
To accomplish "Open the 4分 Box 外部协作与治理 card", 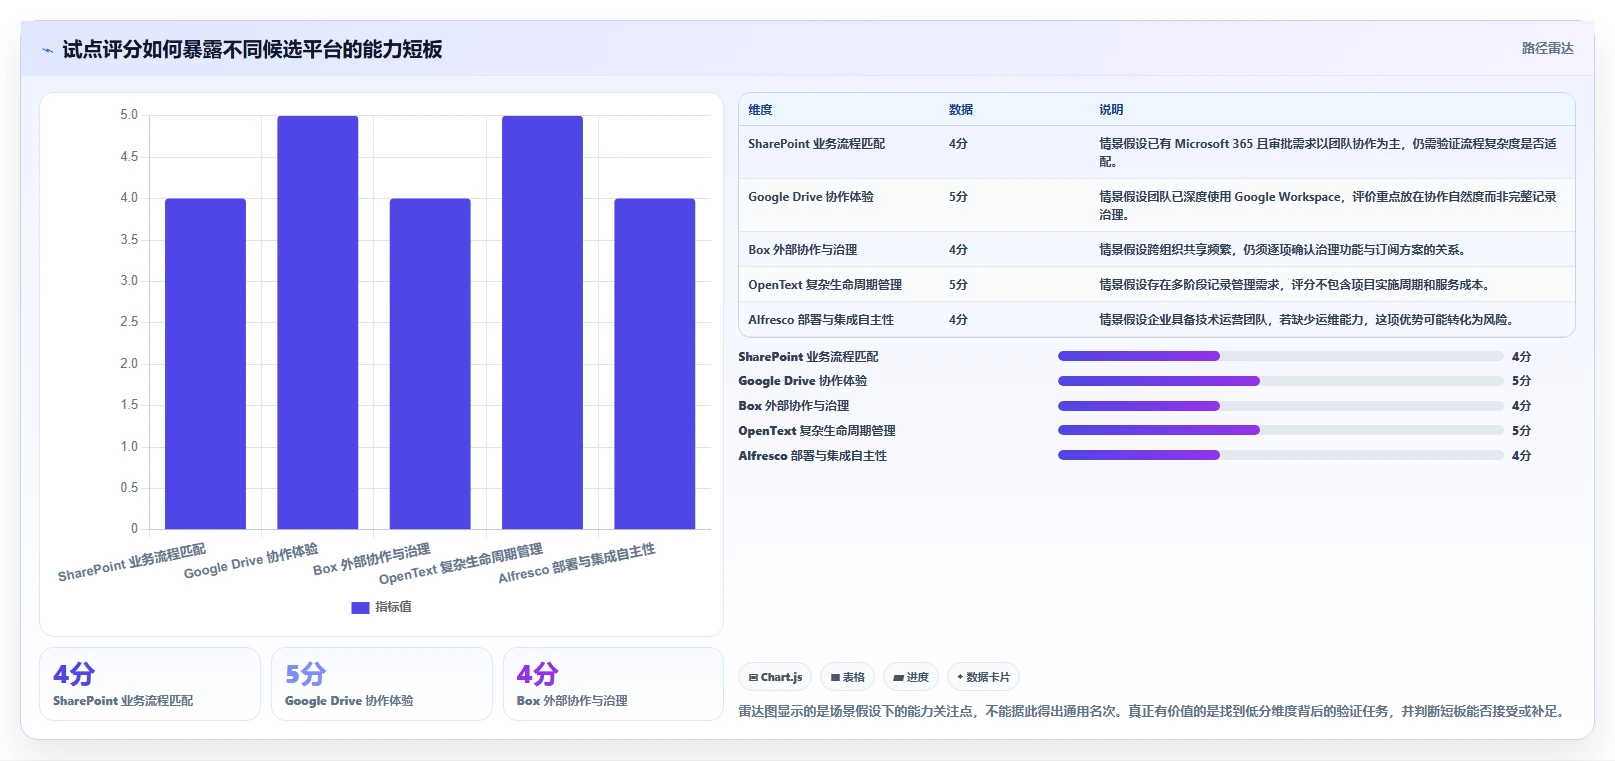I will [x=613, y=684].
